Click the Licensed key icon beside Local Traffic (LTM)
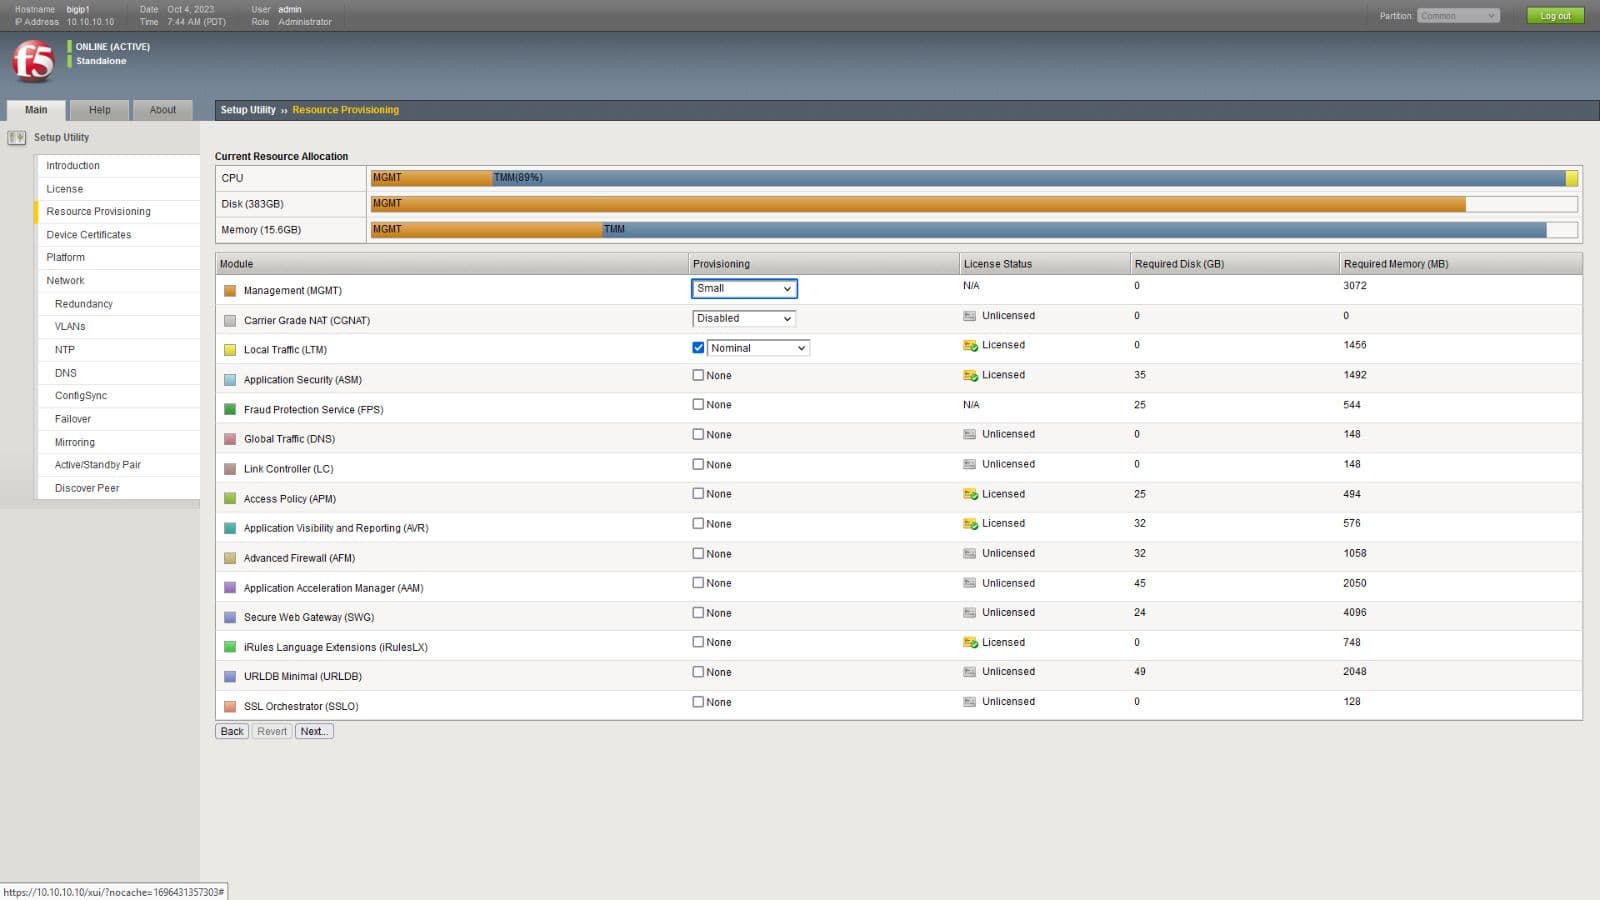This screenshot has height=900, width=1600. 968,345
